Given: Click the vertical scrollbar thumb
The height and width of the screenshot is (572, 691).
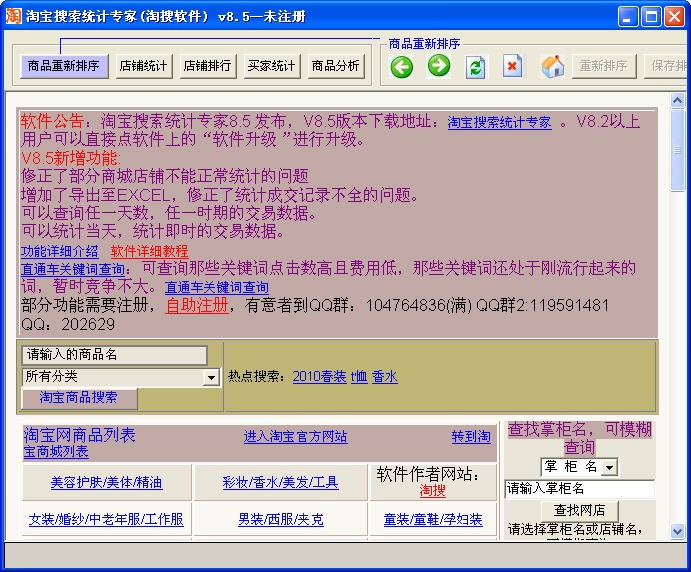Looking at the screenshot, I should pyautogui.click(x=677, y=151).
